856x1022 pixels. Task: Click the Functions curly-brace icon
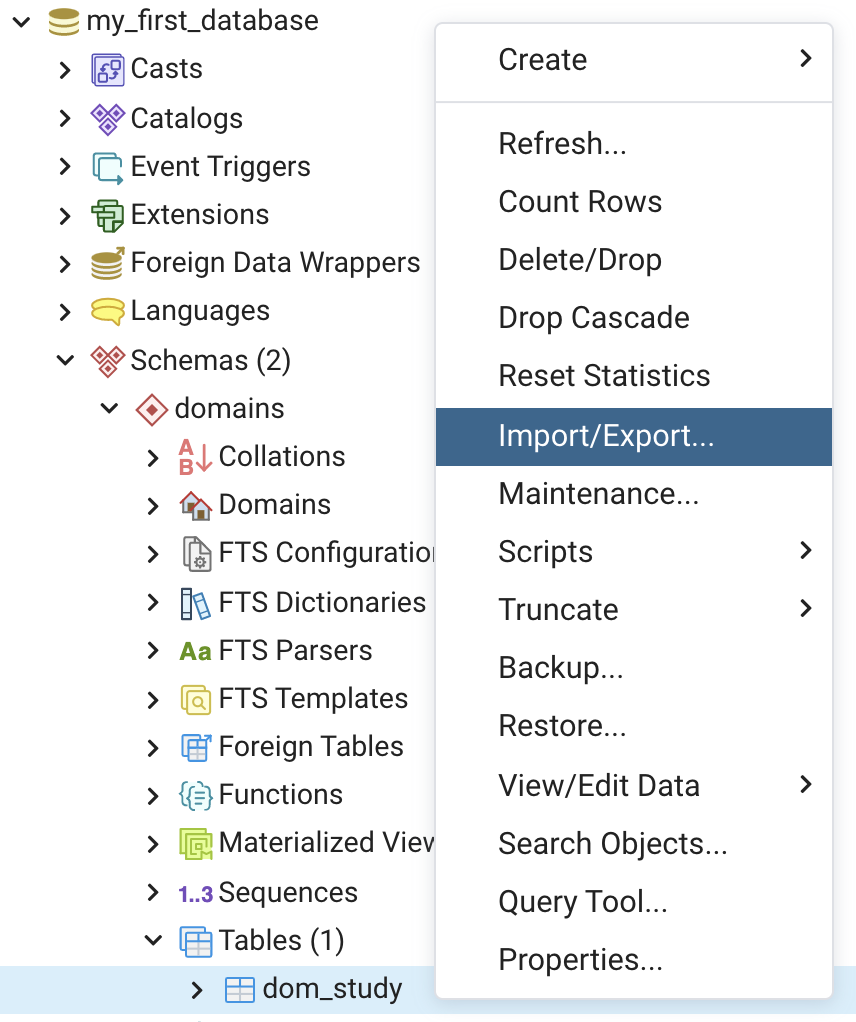[x=195, y=795]
